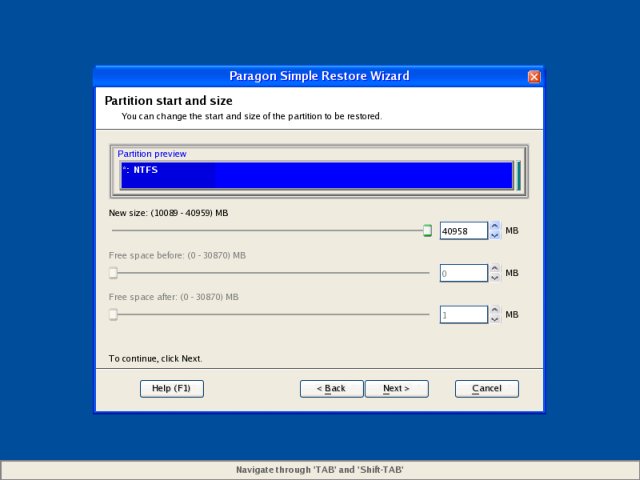Click the Free space before slider handle
The width and height of the screenshot is (640, 480).
113,273
